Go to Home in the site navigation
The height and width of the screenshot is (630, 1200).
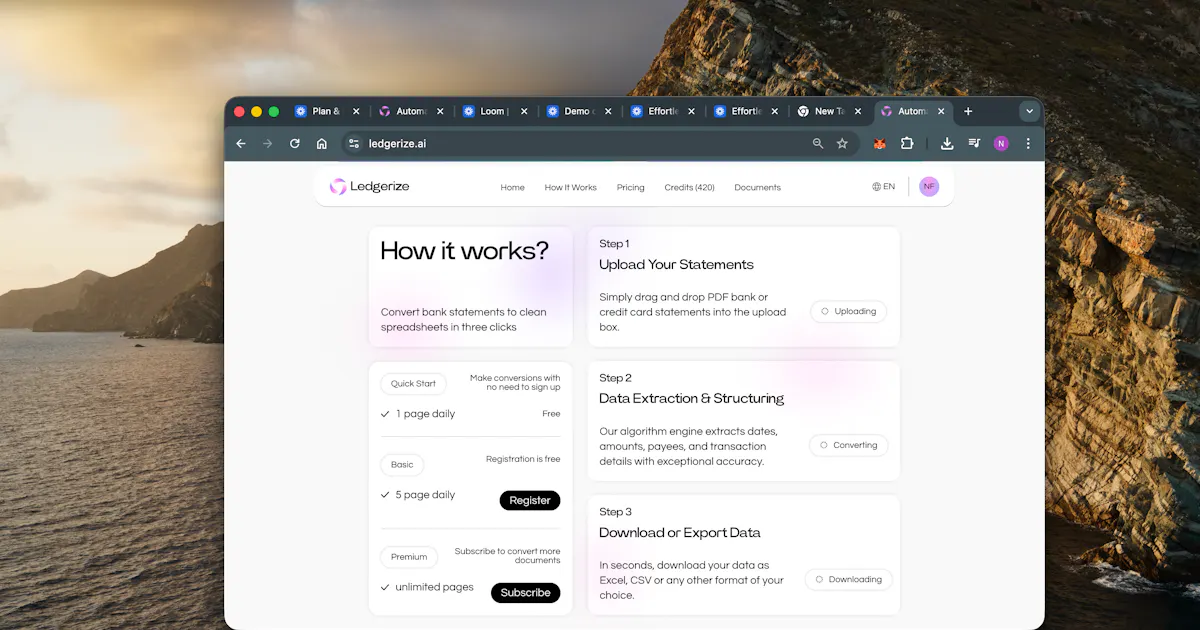[x=512, y=187]
